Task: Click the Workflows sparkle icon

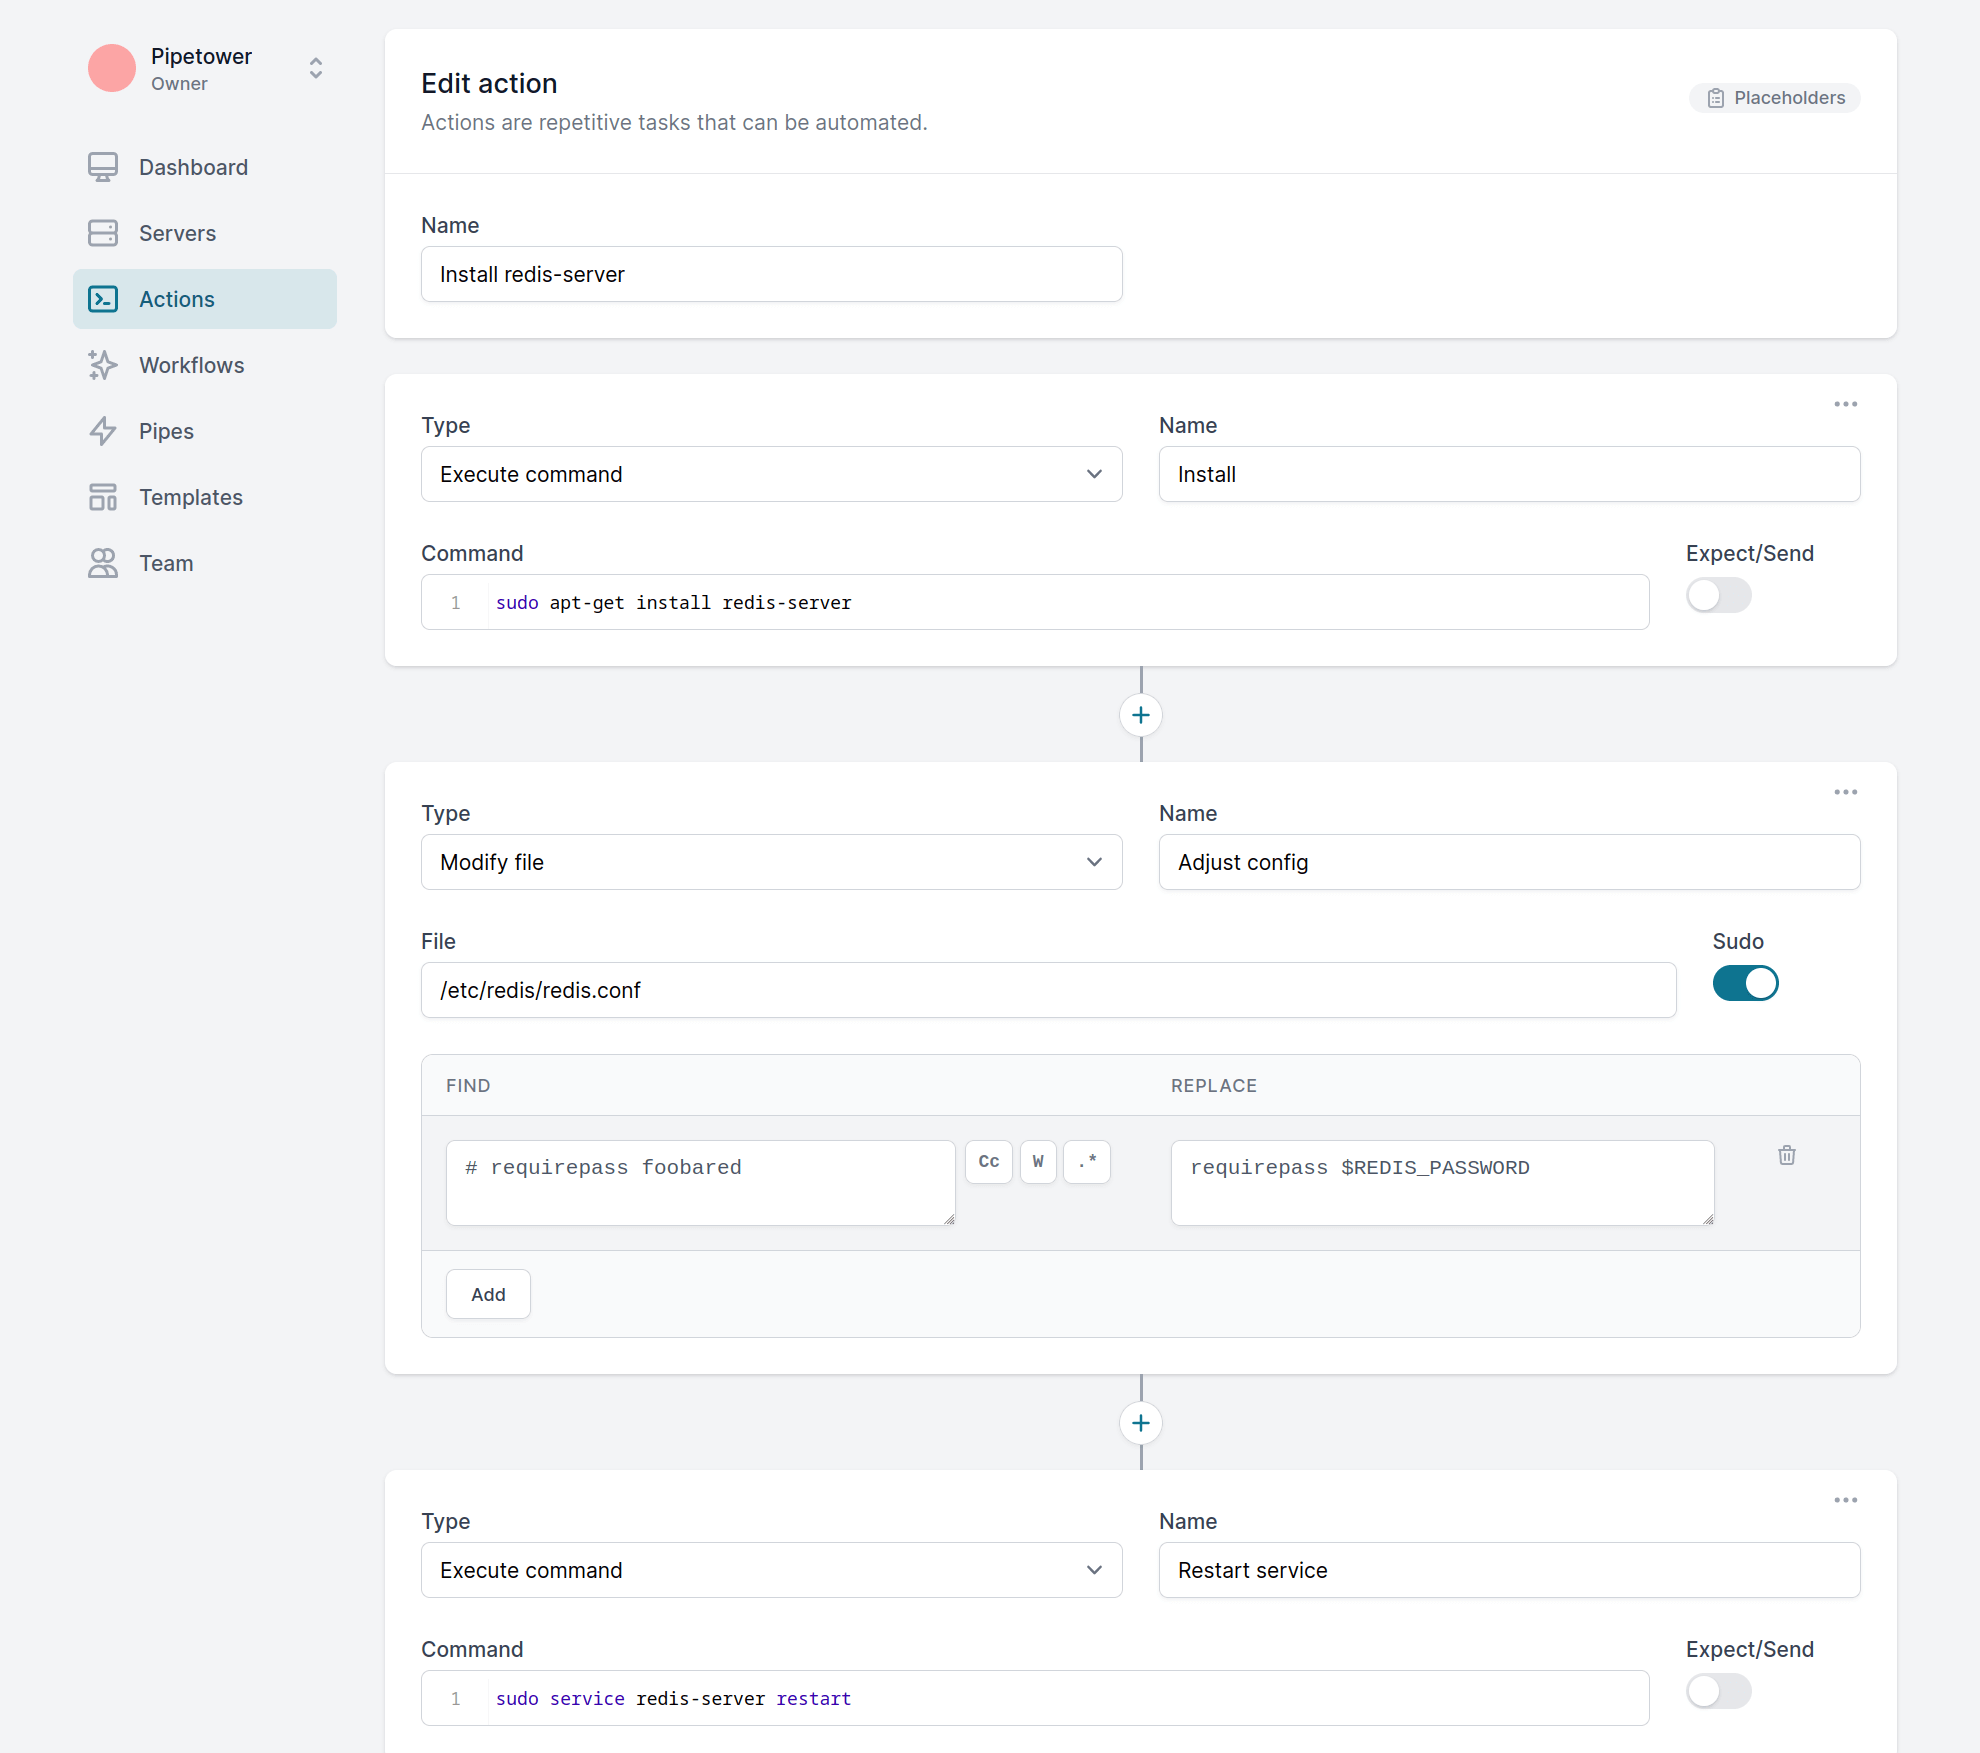Action: pos(103,365)
